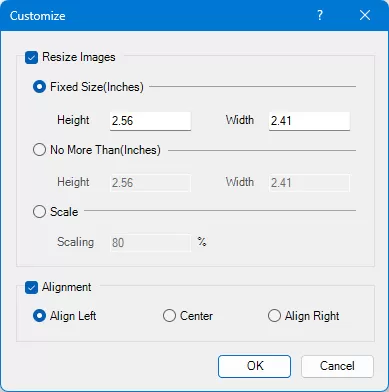Pick the Align Left radio option
This screenshot has width=389, height=392.
(39, 316)
